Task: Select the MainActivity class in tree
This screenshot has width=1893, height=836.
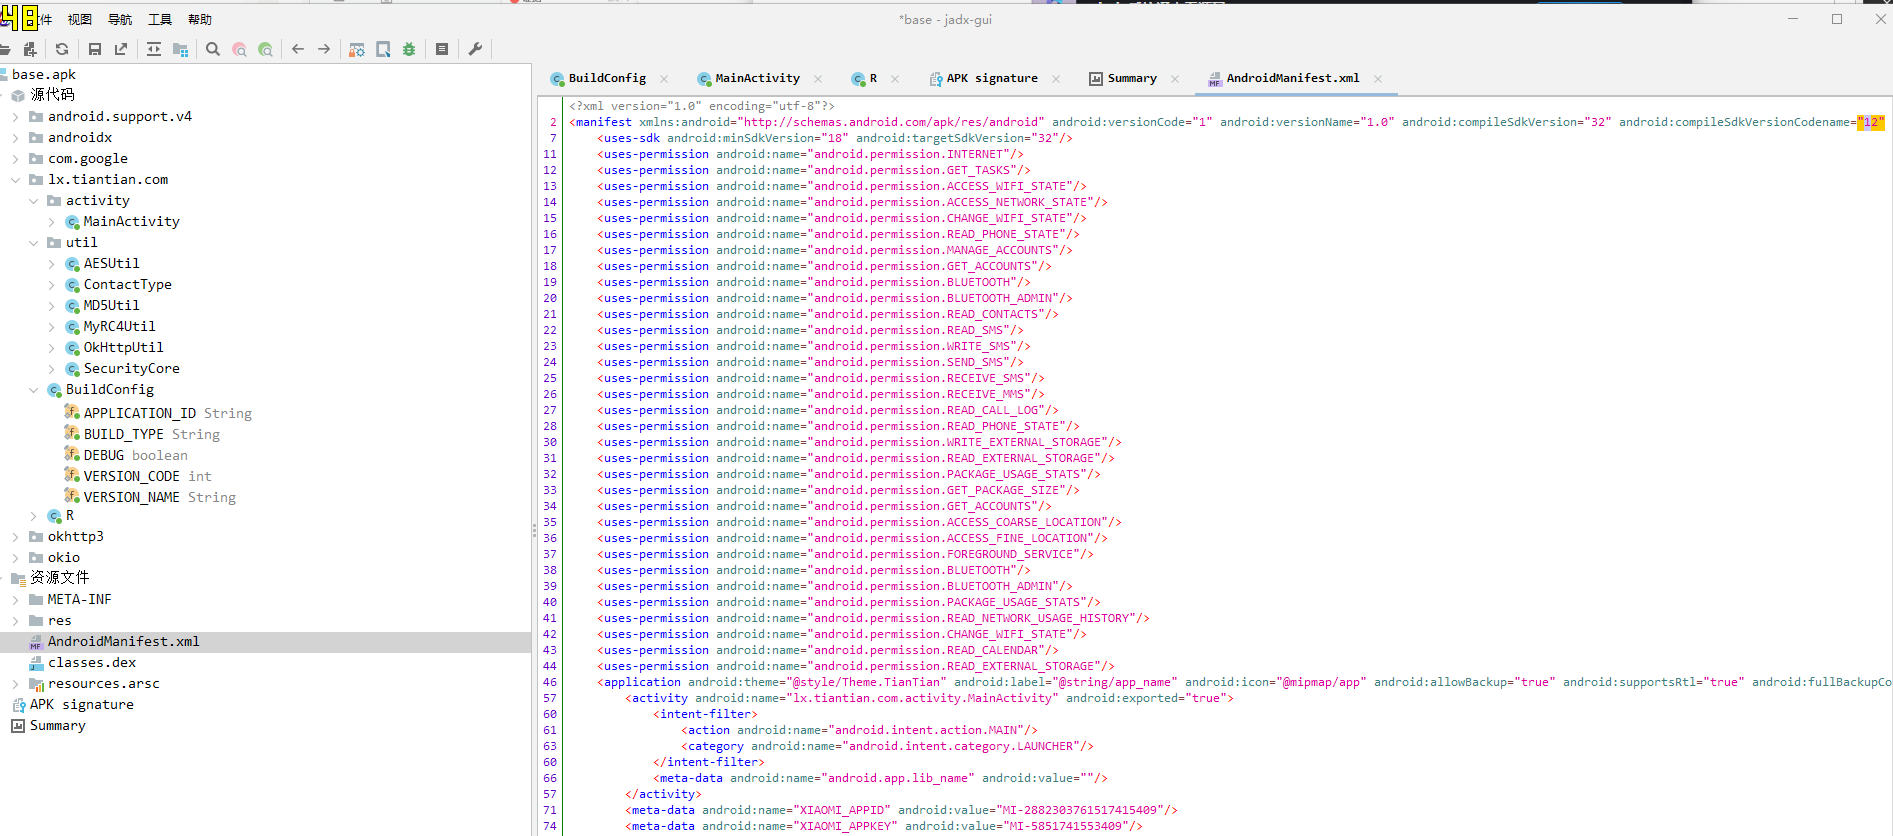Action: (x=131, y=222)
